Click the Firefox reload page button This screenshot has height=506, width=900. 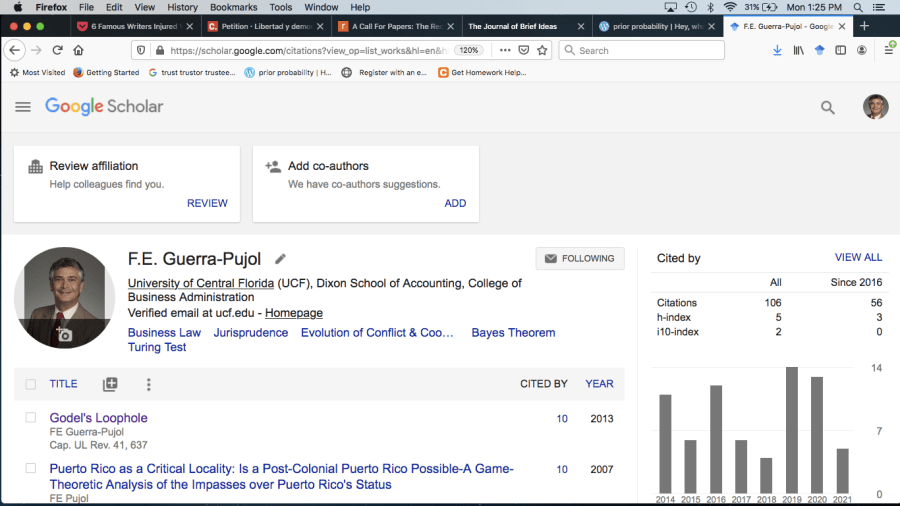(57, 50)
